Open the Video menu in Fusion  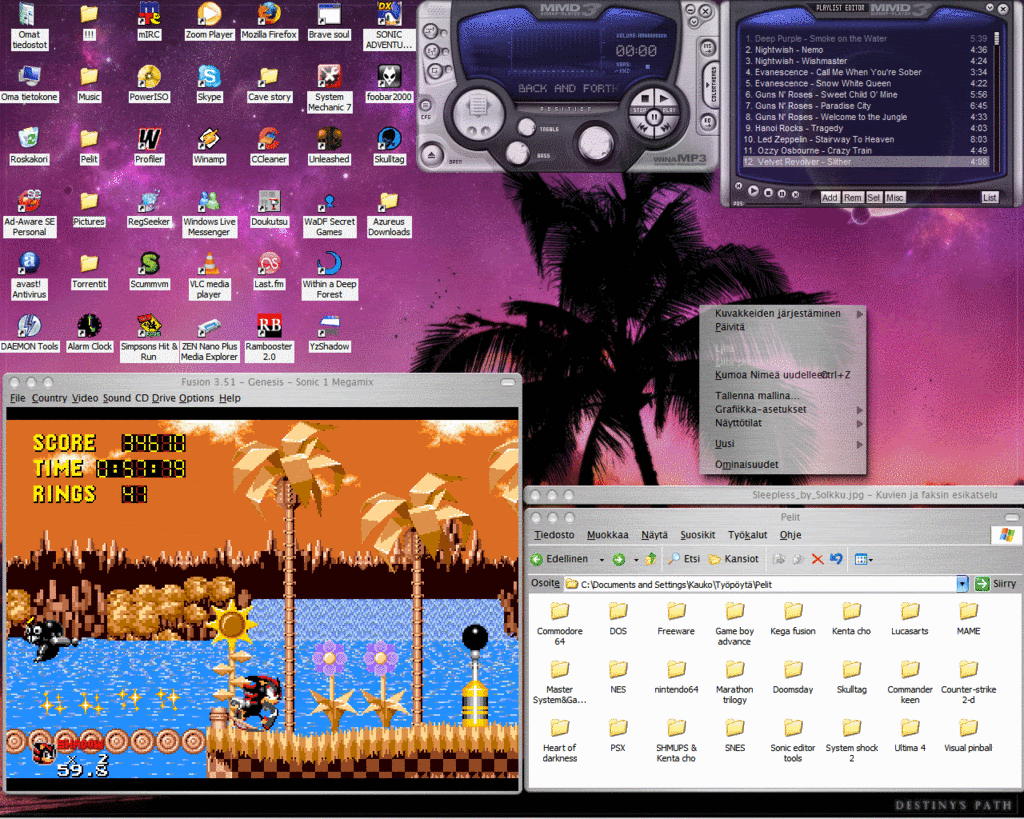pos(85,398)
